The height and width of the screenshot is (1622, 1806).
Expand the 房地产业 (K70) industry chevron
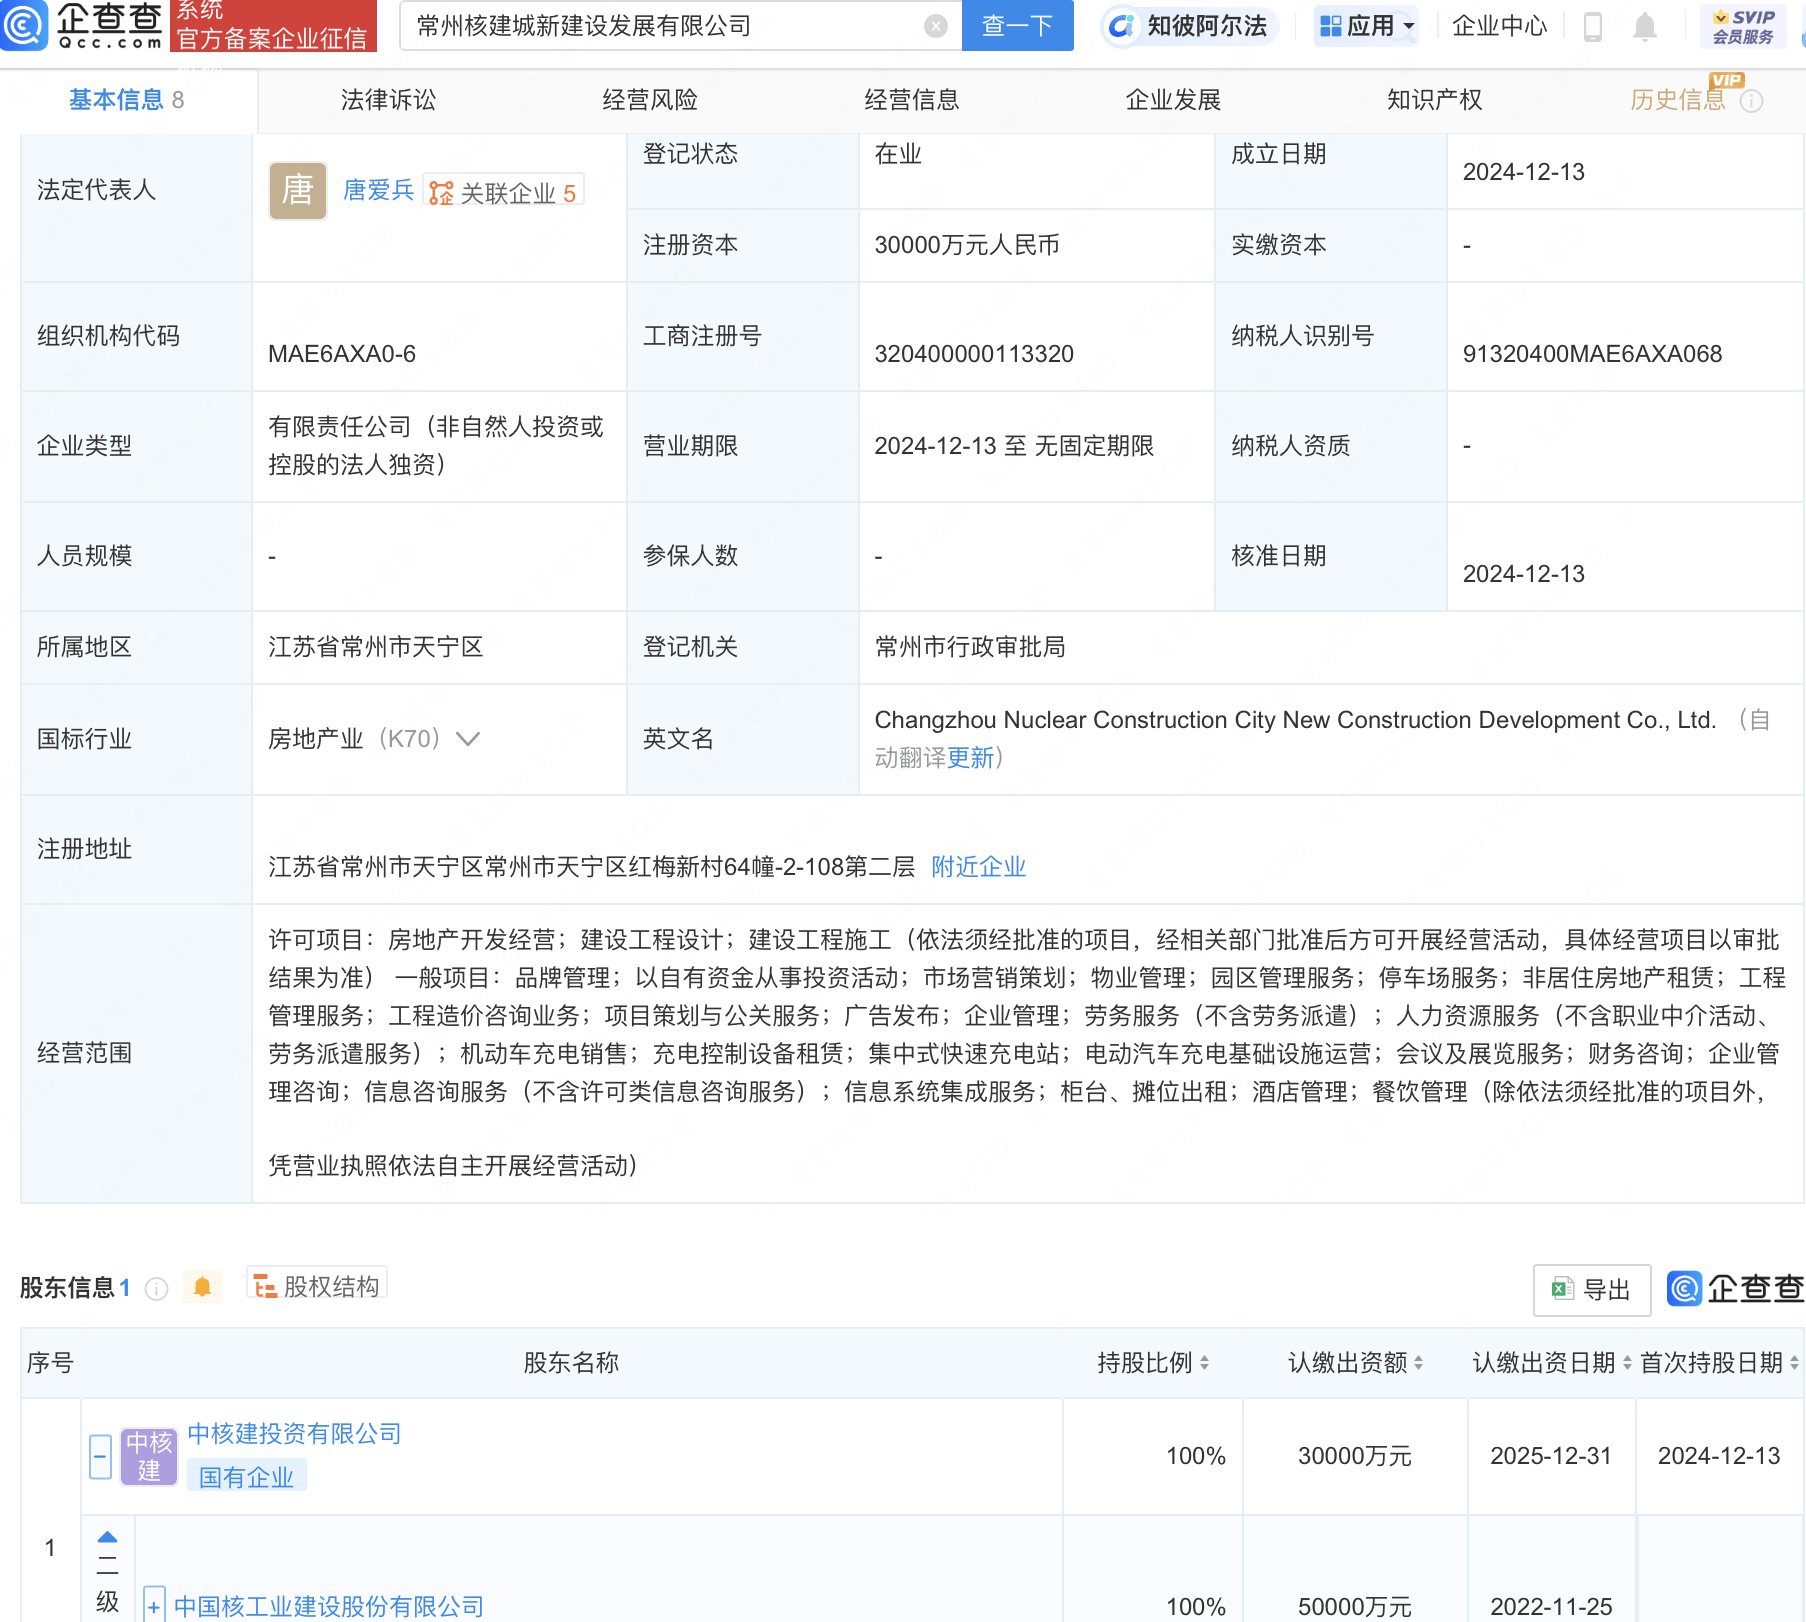[x=468, y=739]
